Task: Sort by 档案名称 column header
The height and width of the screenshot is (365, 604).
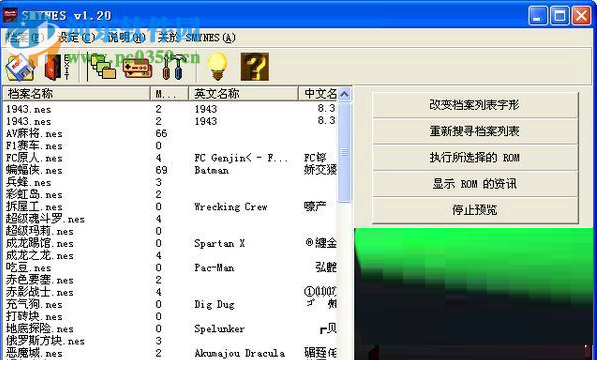Action: point(76,94)
